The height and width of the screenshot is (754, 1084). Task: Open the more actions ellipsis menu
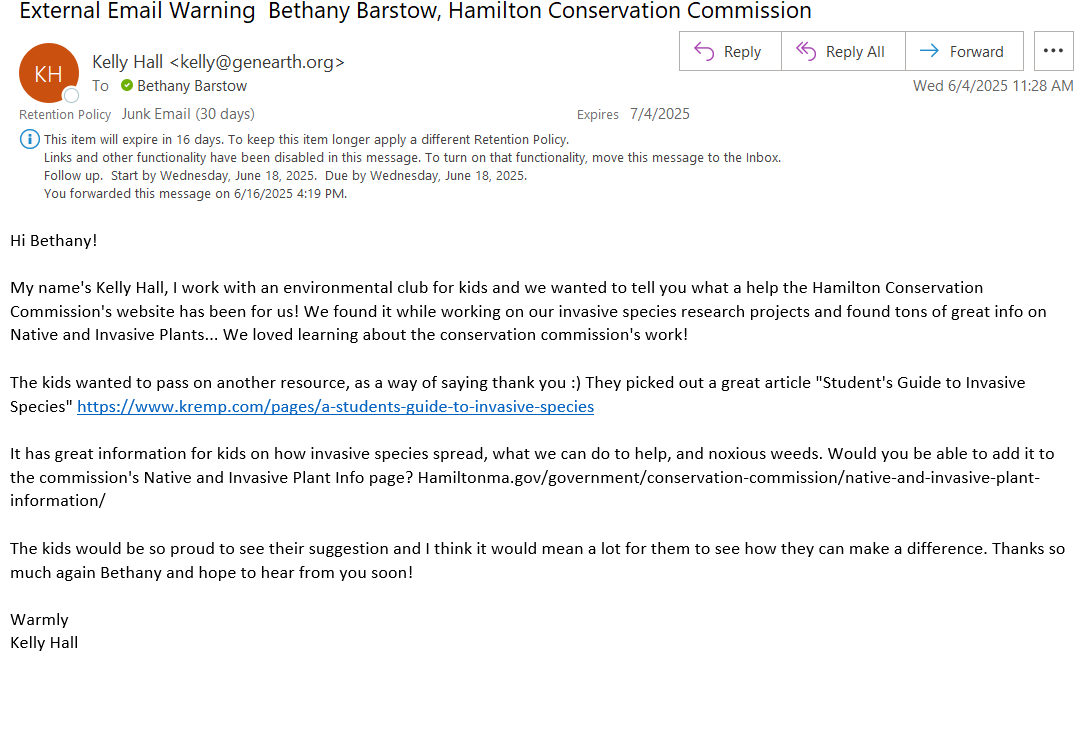click(x=1053, y=50)
